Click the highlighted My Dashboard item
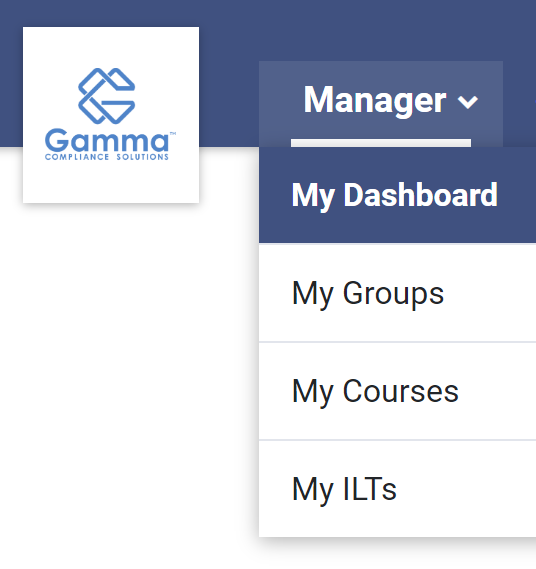The height and width of the screenshot is (569, 536). click(x=397, y=195)
